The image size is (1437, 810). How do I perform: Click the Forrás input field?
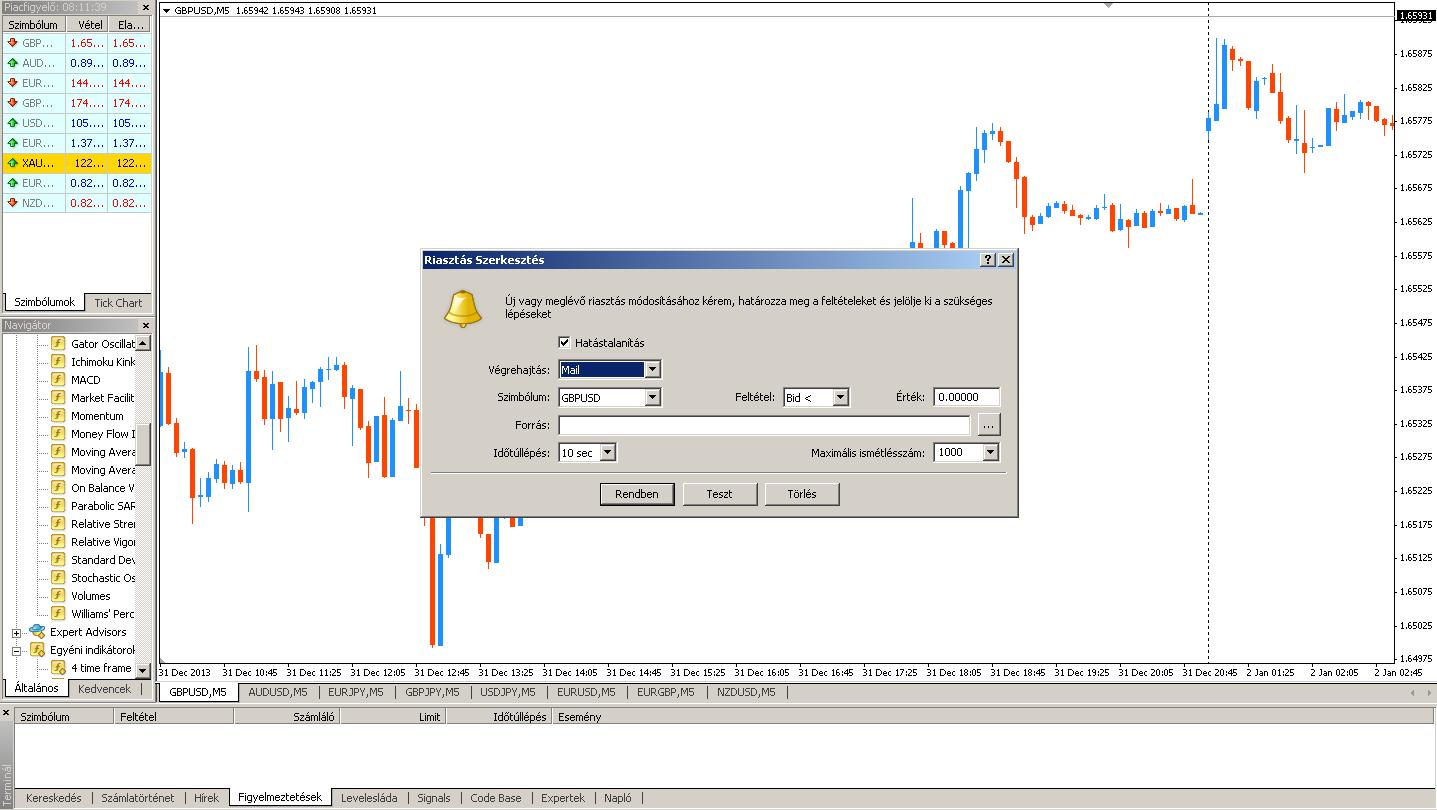tap(764, 425)
